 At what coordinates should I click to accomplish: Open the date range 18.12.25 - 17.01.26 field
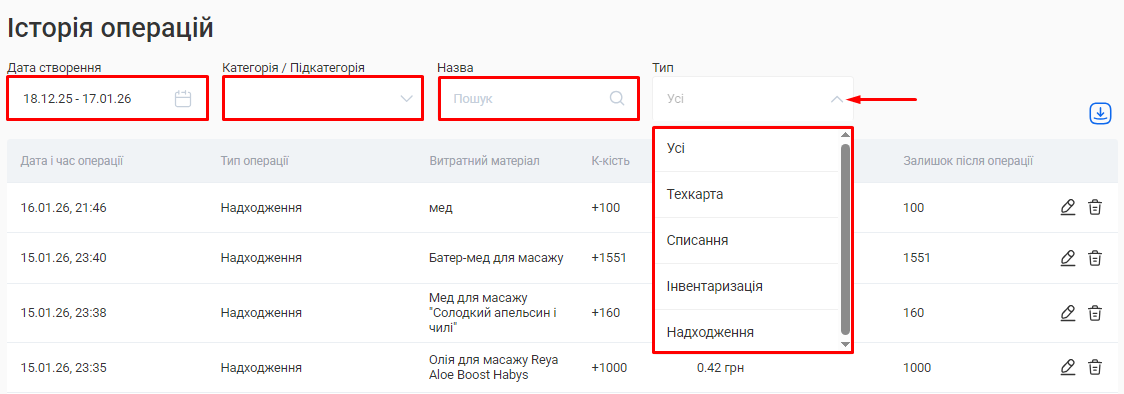tap(108, 98)
